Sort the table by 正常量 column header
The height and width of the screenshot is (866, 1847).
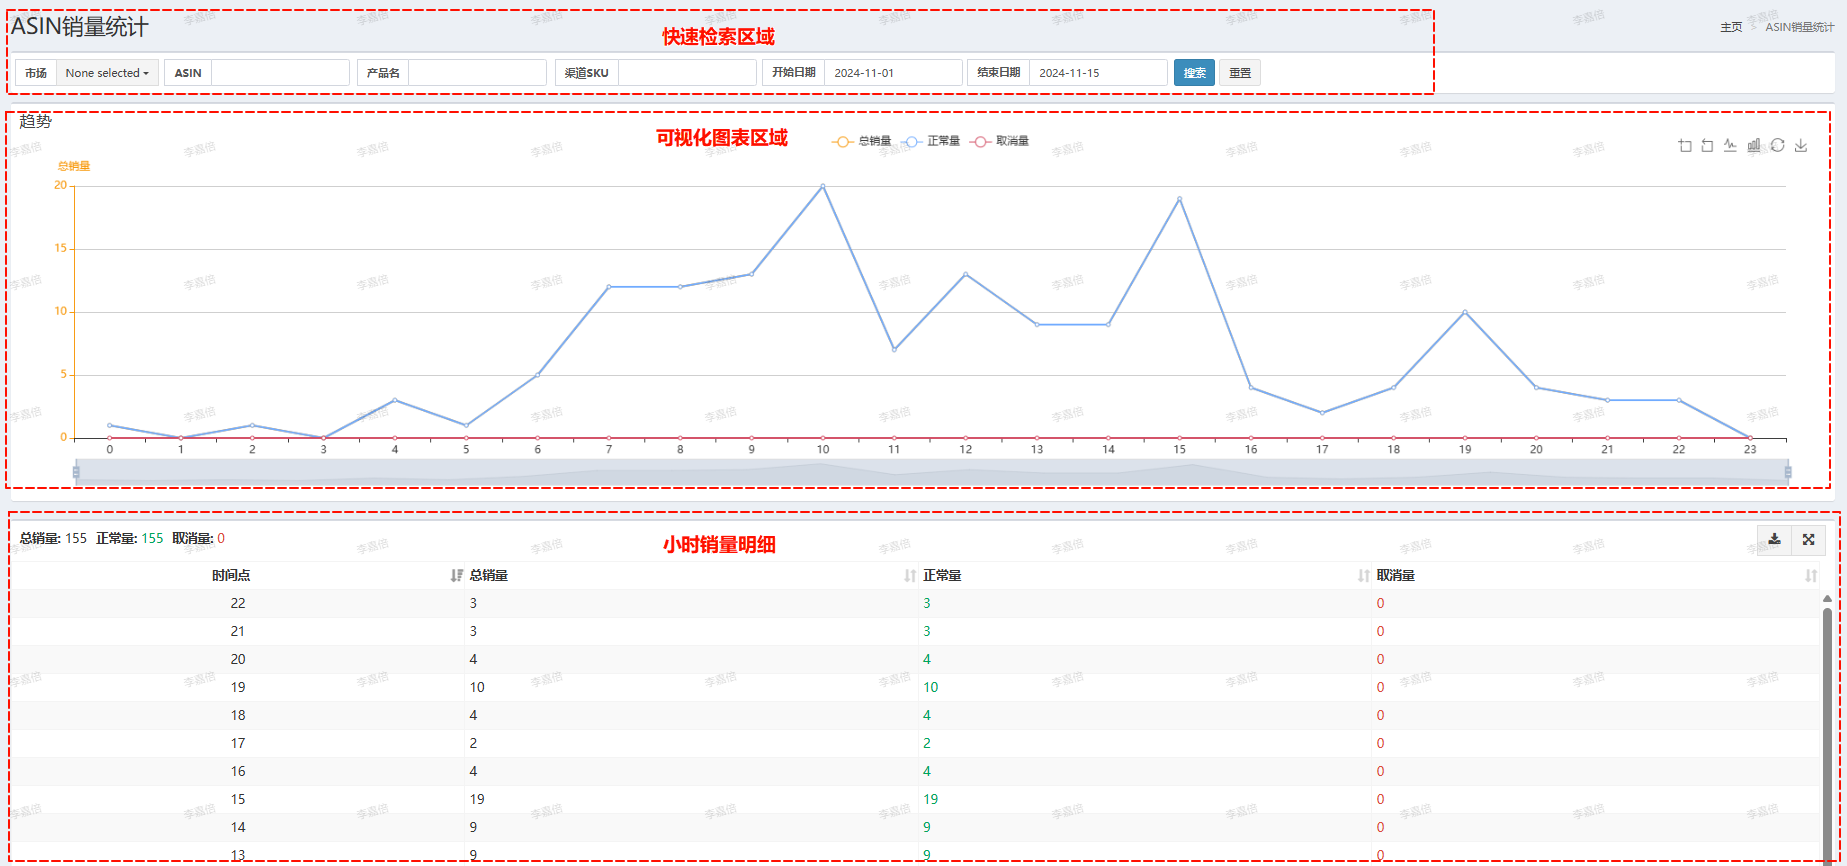(x=942, y=576)
